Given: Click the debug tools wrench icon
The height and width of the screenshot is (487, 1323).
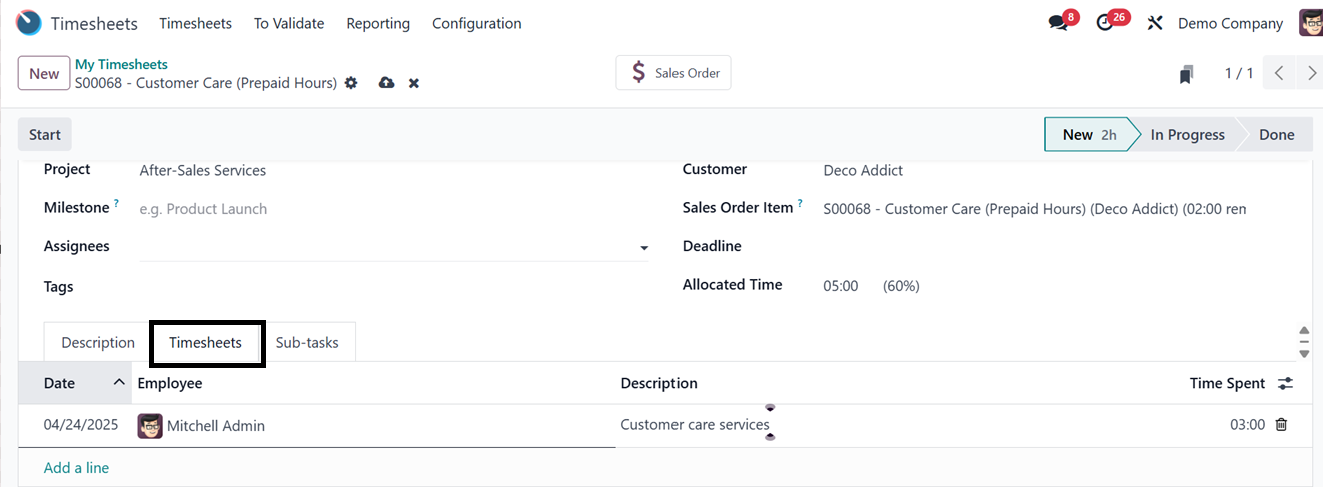Looking at the screenshot, I should click(1155, 23).
